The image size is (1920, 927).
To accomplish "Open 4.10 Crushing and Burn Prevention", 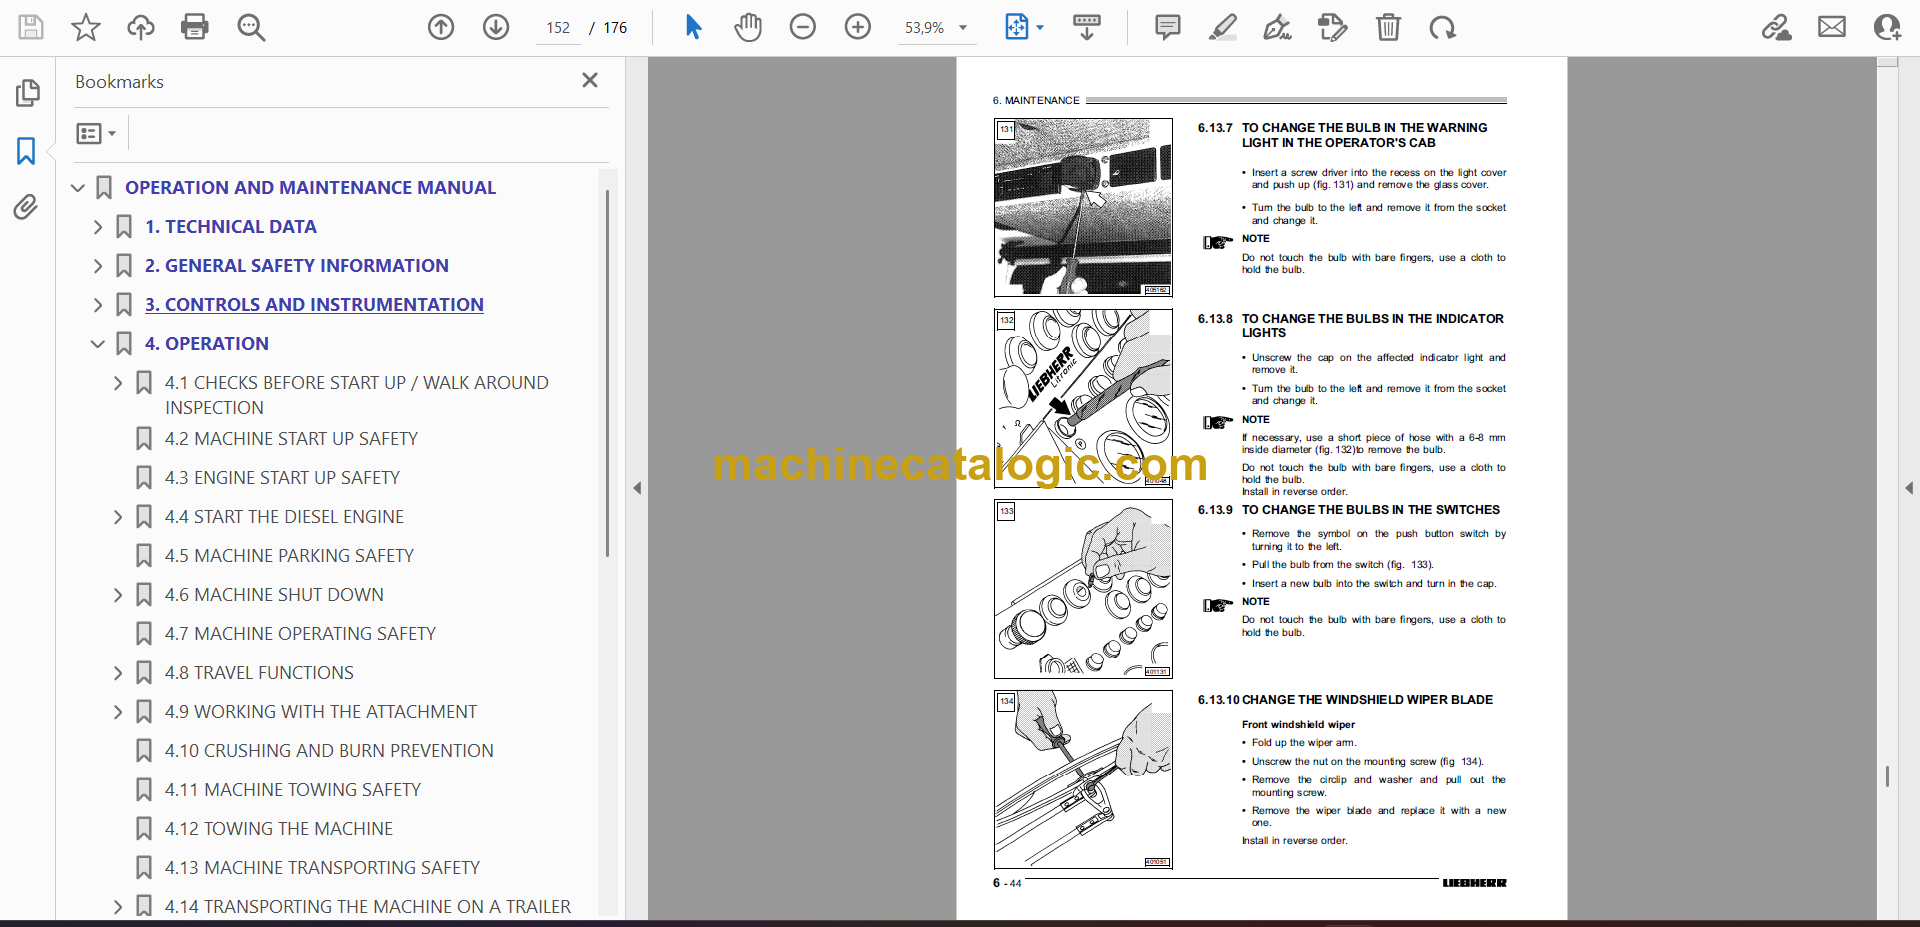I will pyautogui.click(x=329, y=751).
